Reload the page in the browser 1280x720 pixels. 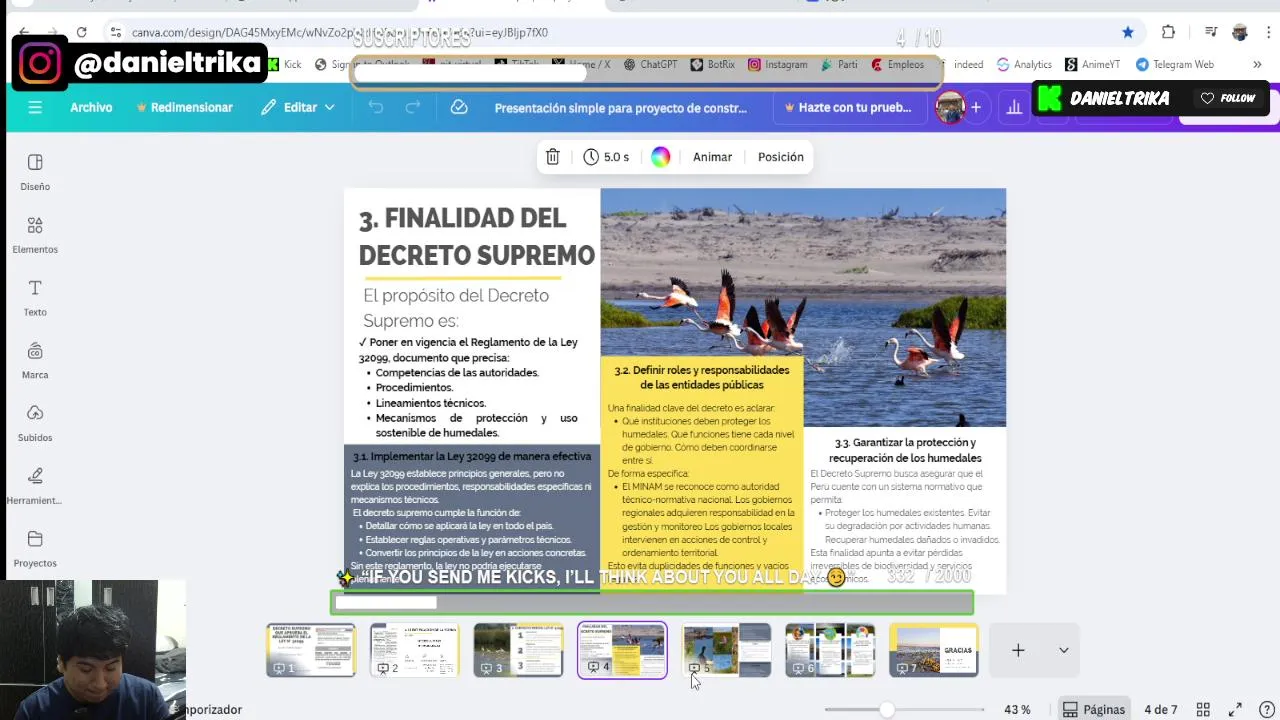pyautogui.click(x=82, y=32)
